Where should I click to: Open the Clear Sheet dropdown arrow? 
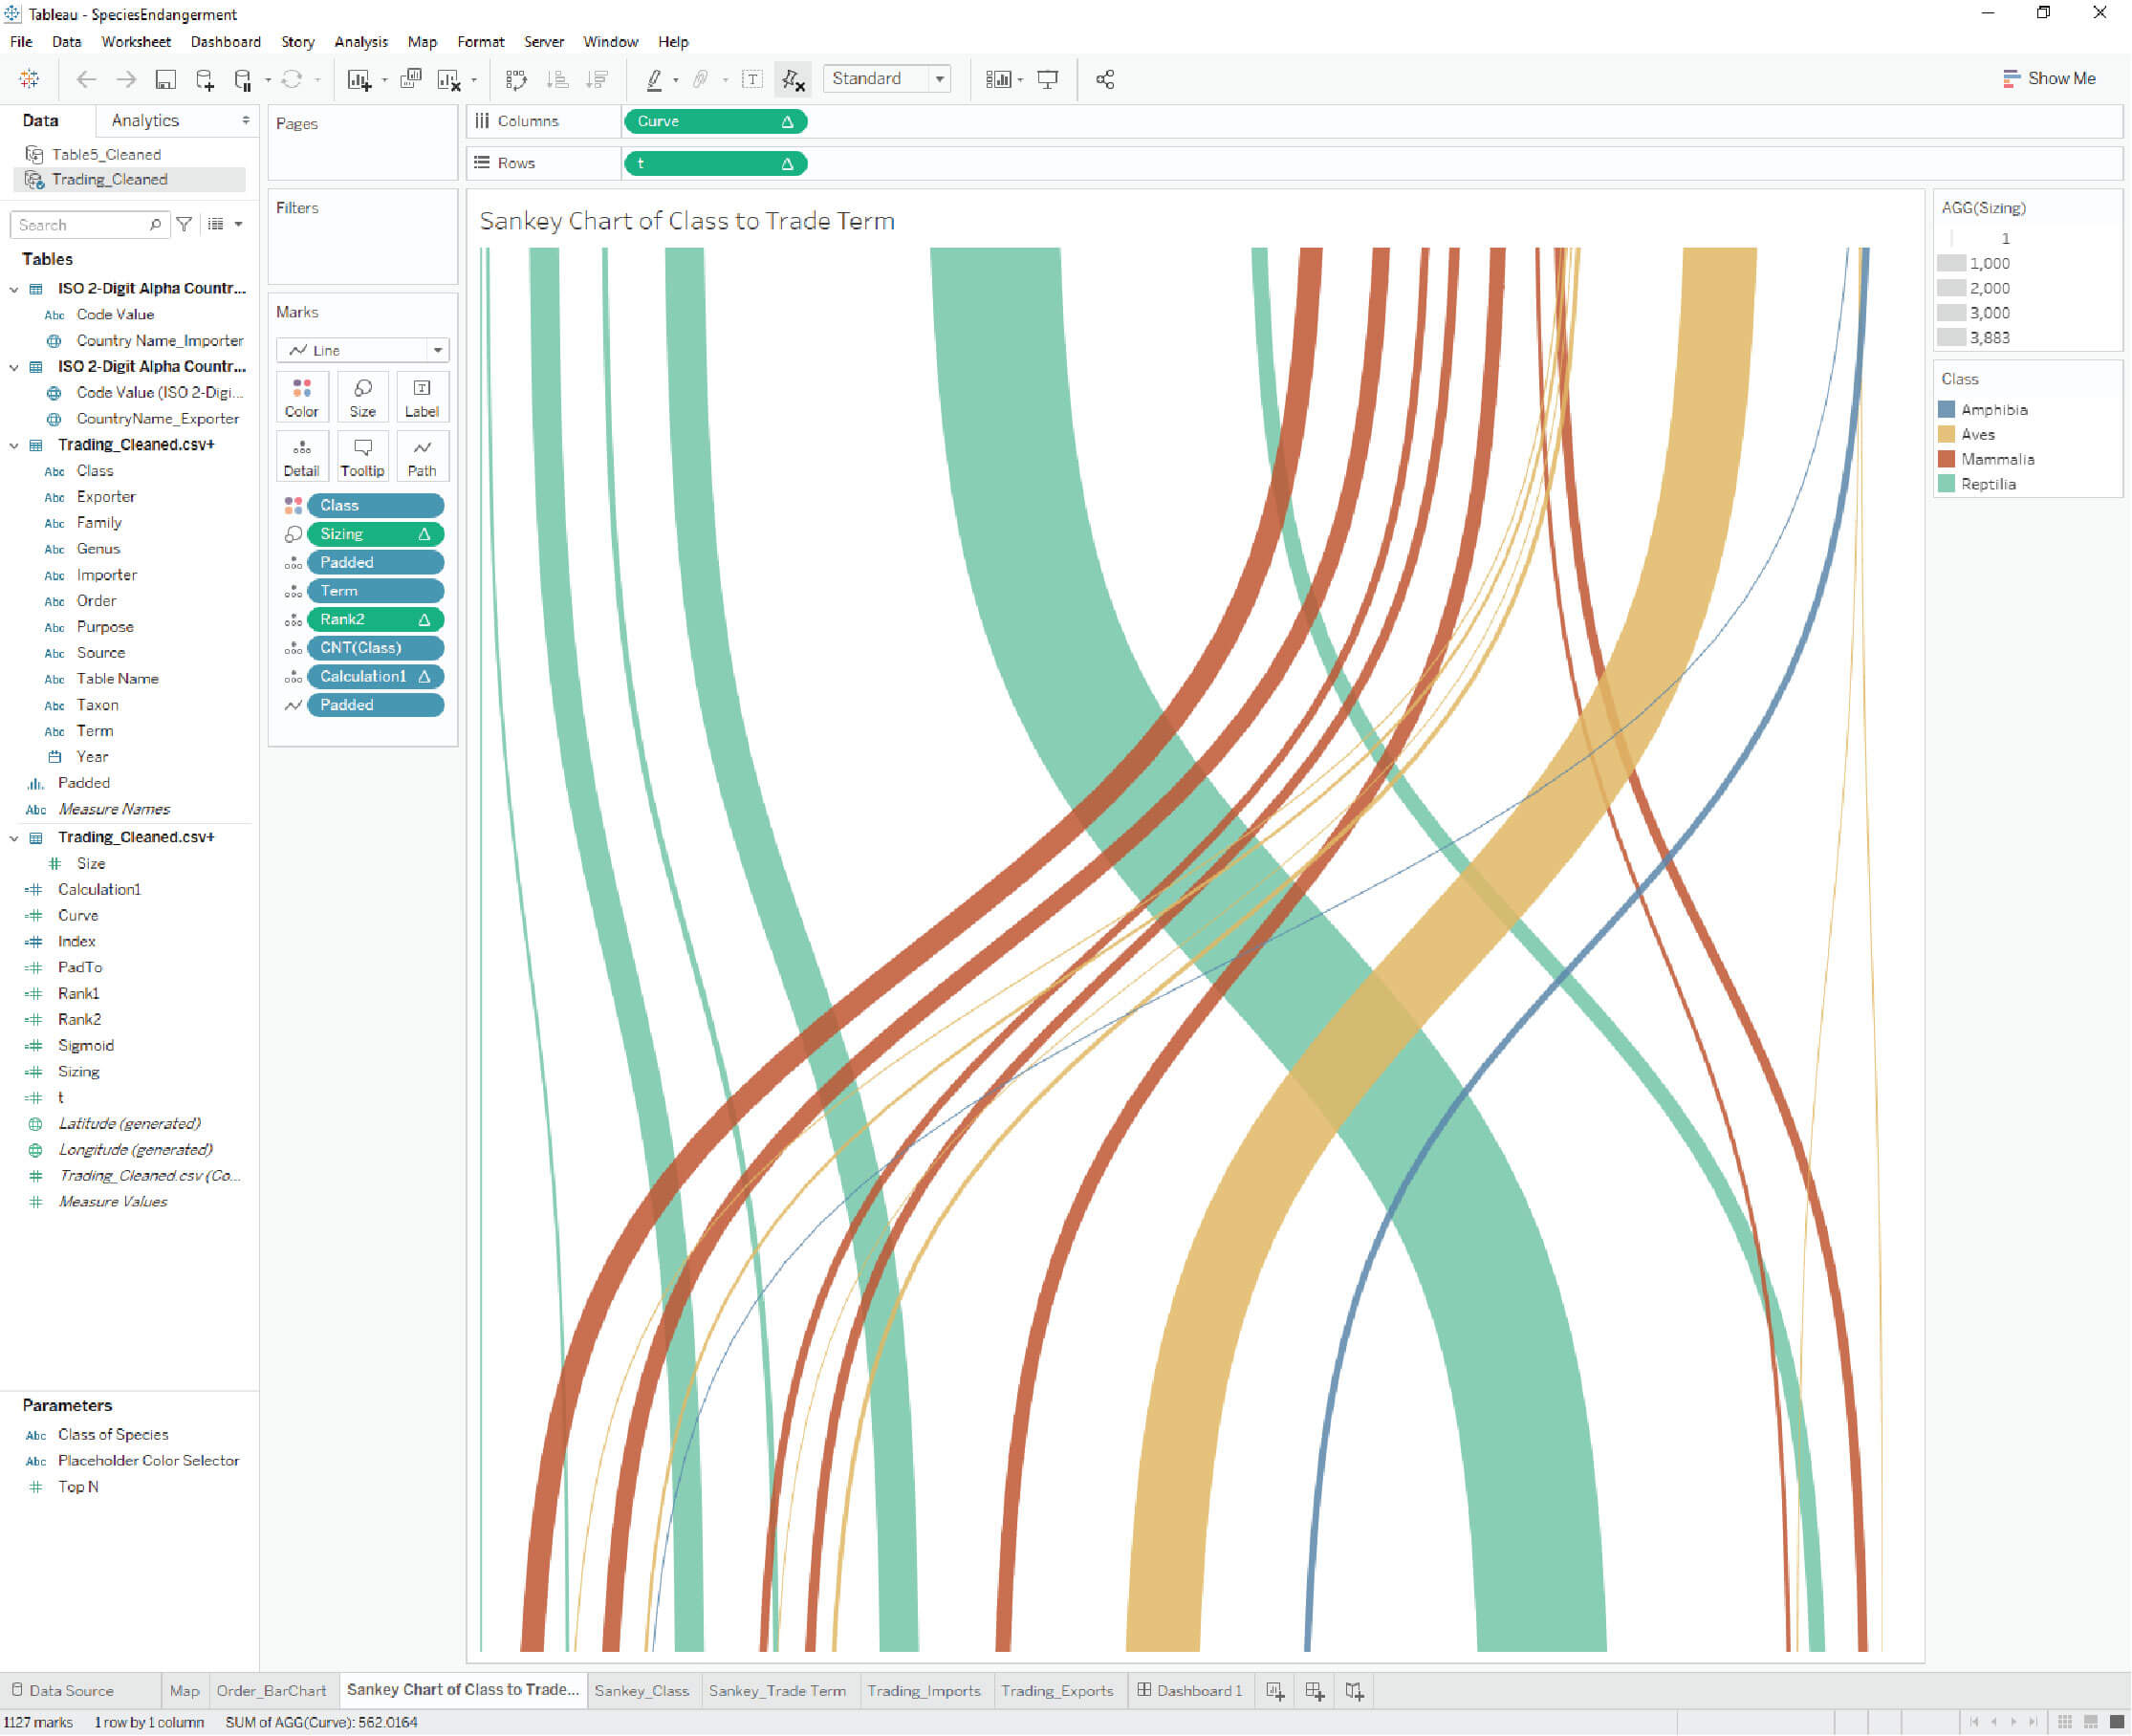coord(474,80)
